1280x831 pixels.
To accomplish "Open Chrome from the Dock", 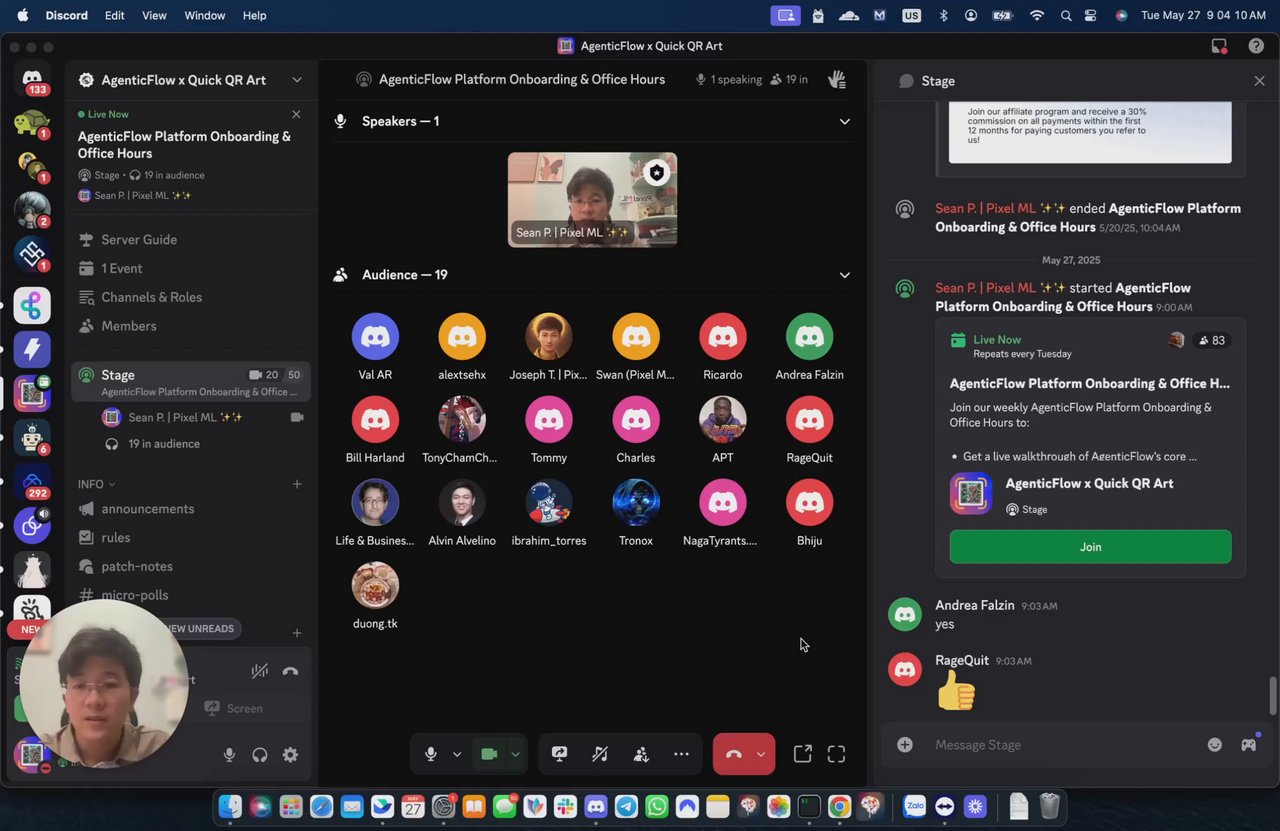I will tap(839, 806).
